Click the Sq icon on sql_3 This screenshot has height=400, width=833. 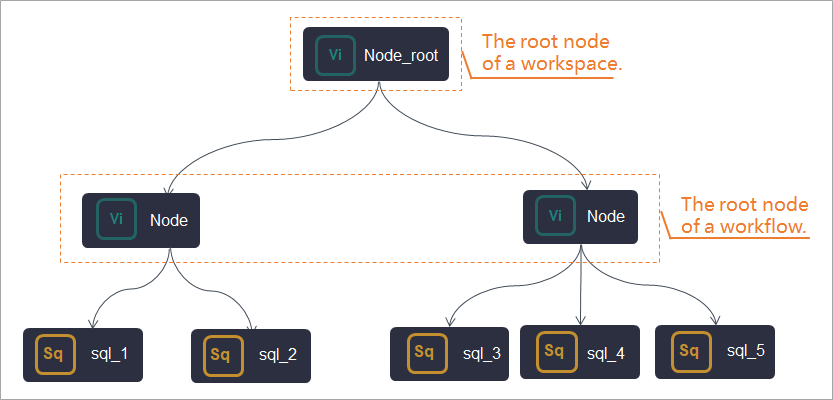click(x=428, y=352)
